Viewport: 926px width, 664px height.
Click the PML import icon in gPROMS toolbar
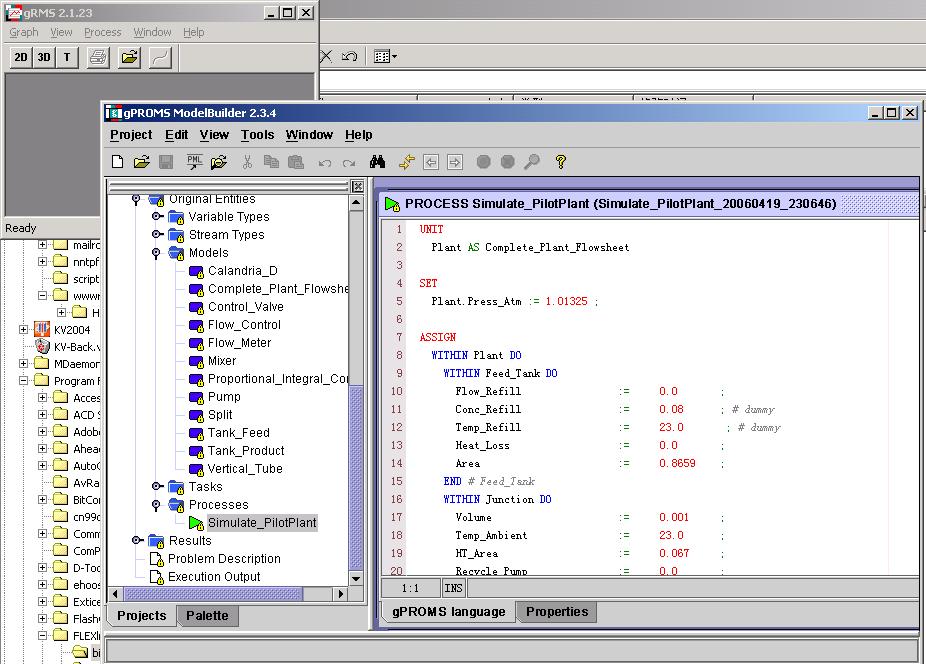click(194, 162)
